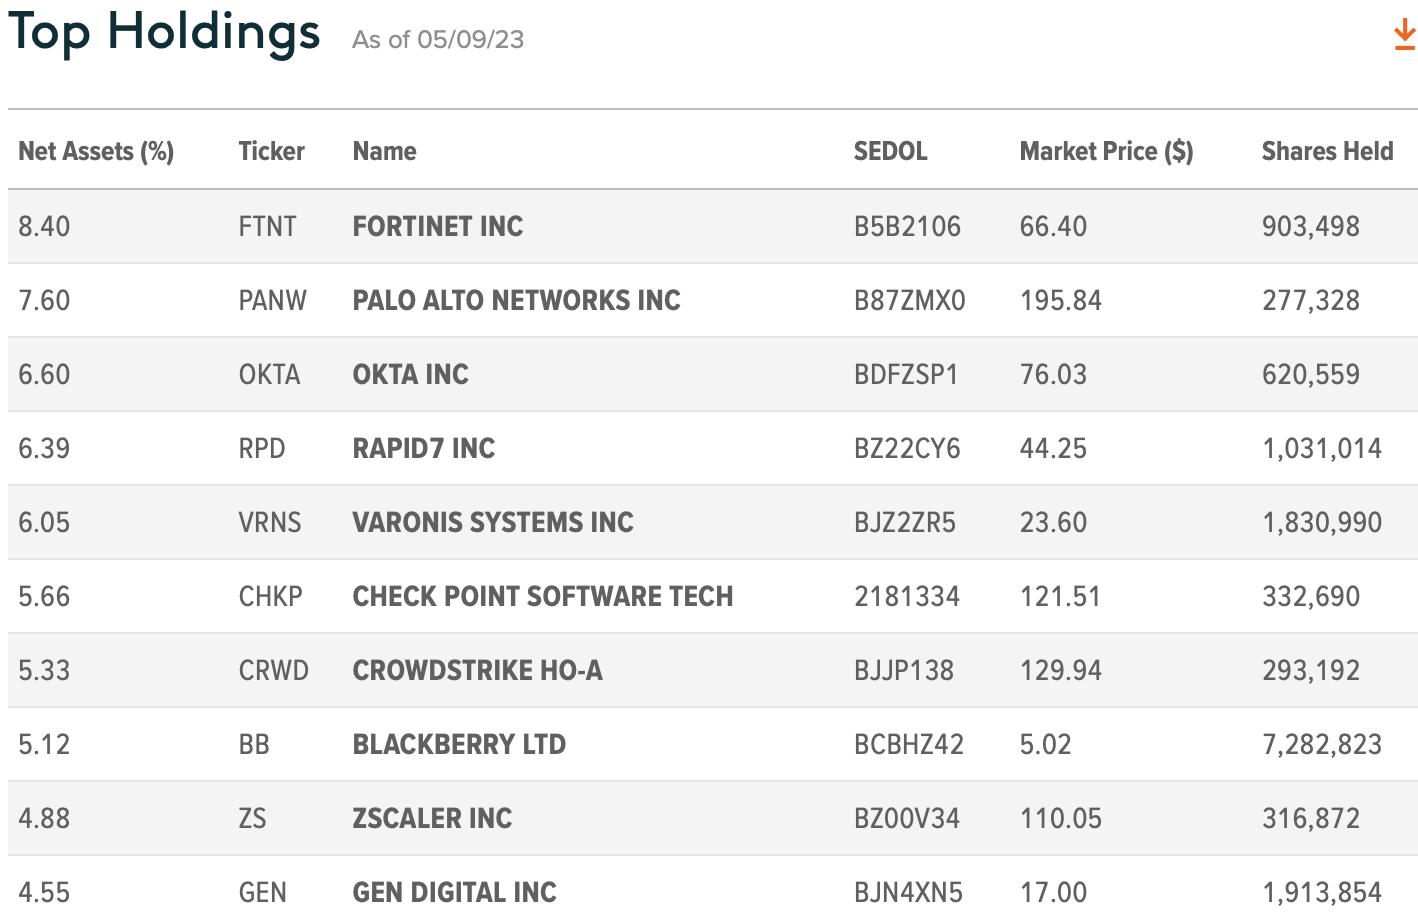Select the PANW ticker cell
This screenshot has height=924, width=1418.
pyautogui.click(x=272, y=300)
